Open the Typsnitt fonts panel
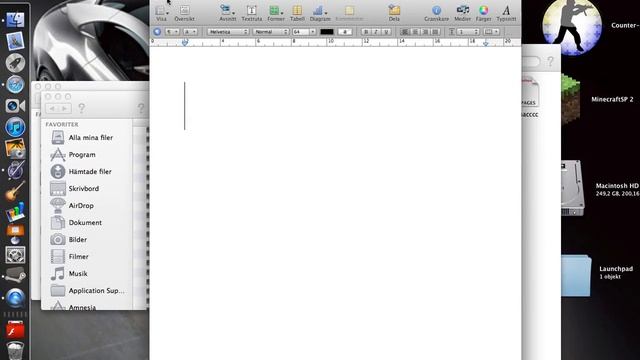Screen dimensions: 640x360 pyautogui.click(x=506, y=13)
